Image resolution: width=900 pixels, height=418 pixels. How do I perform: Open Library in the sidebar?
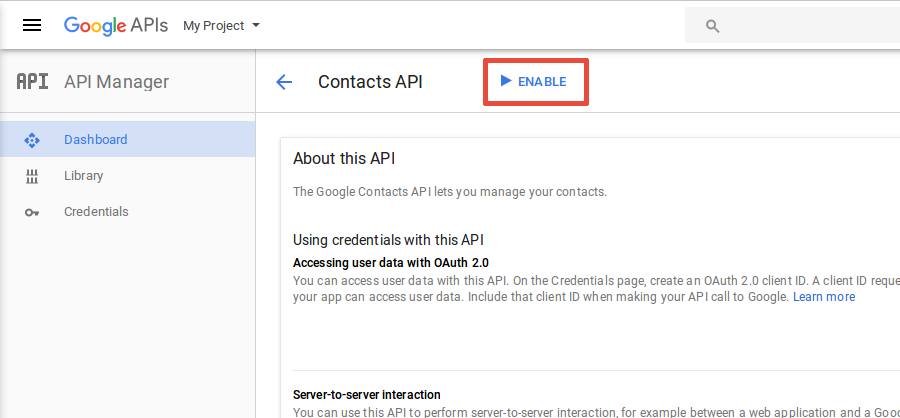pos(127,176)
